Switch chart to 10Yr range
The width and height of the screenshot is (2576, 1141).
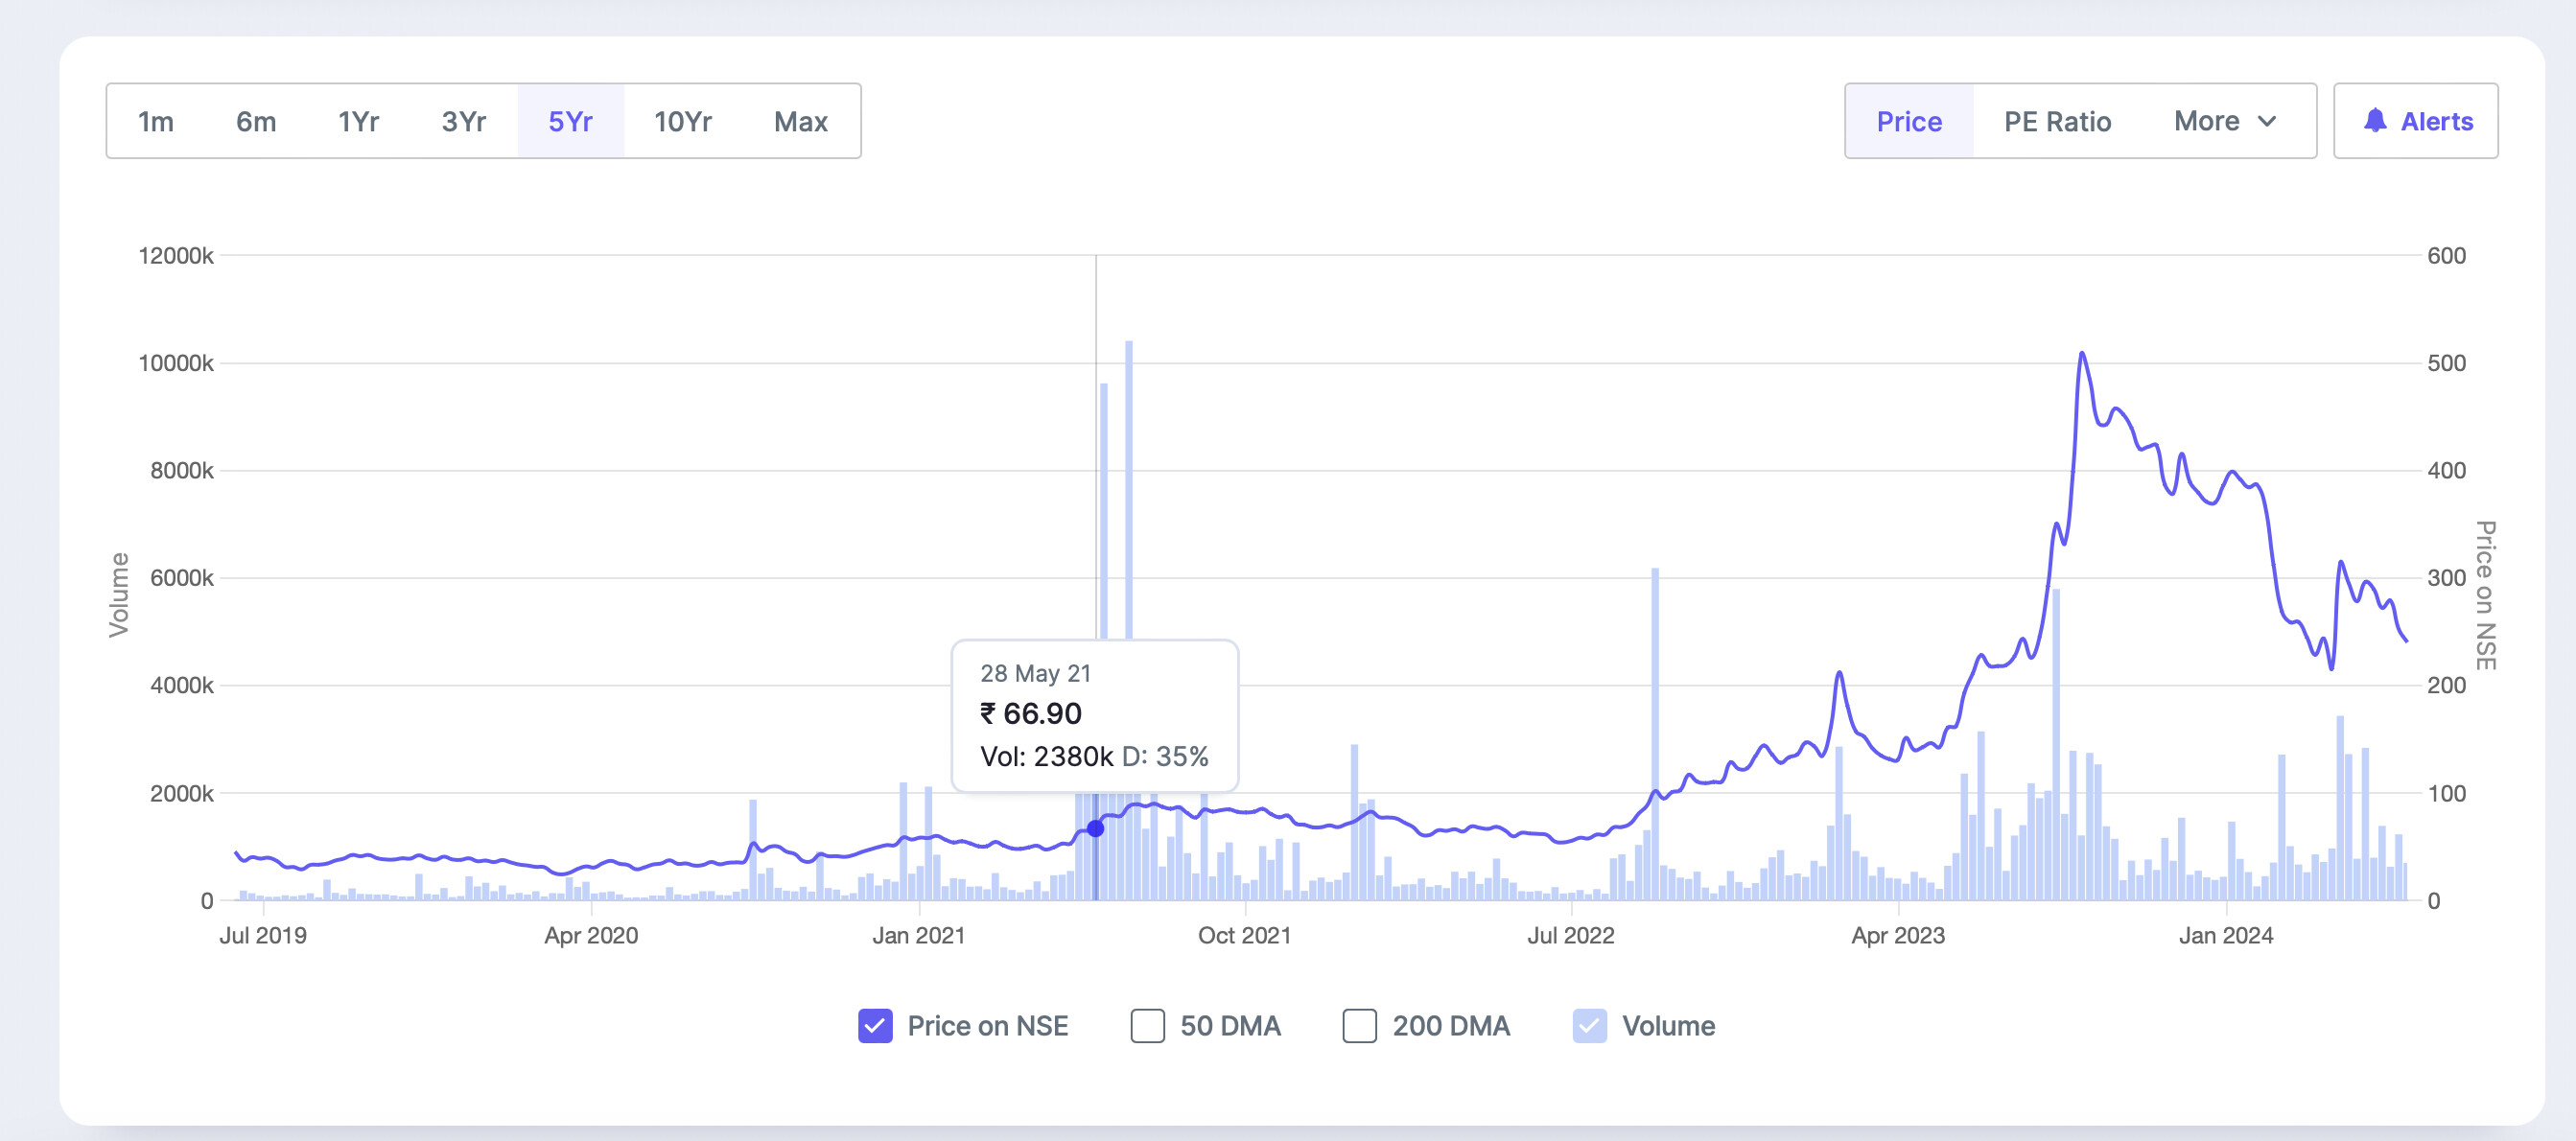point(682,121)
